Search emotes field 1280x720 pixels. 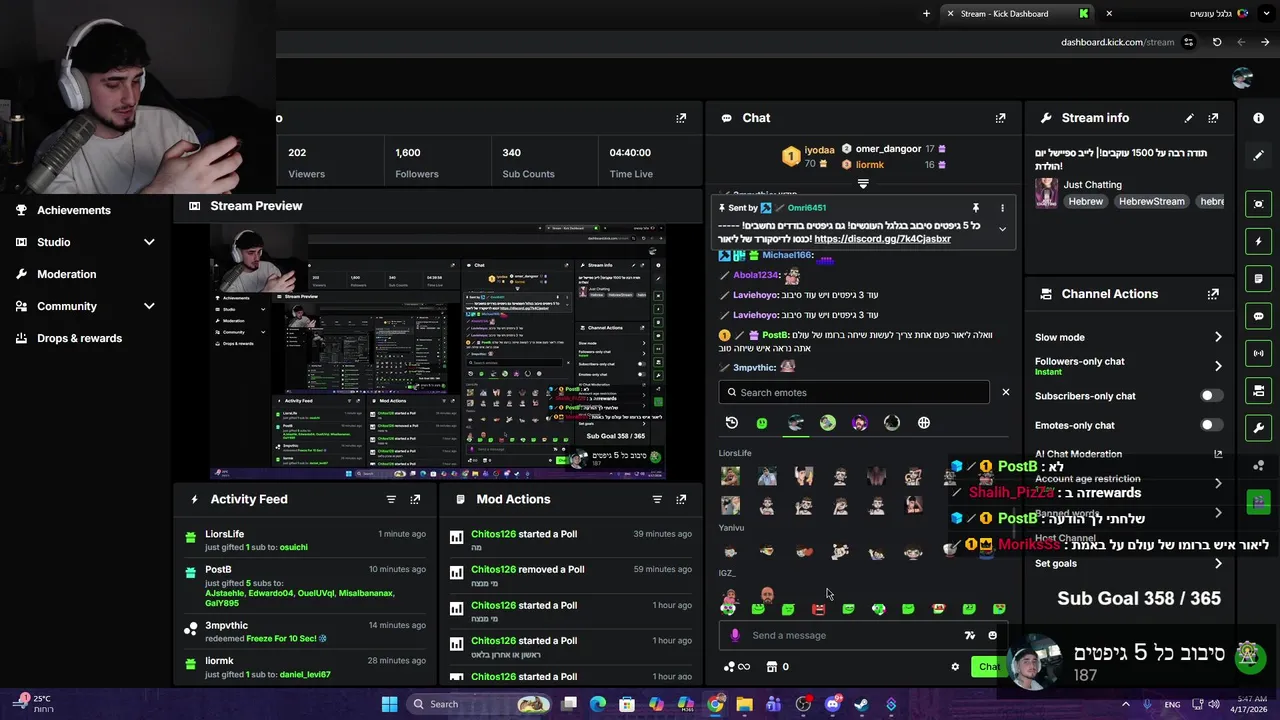click(x=854, y=392)
